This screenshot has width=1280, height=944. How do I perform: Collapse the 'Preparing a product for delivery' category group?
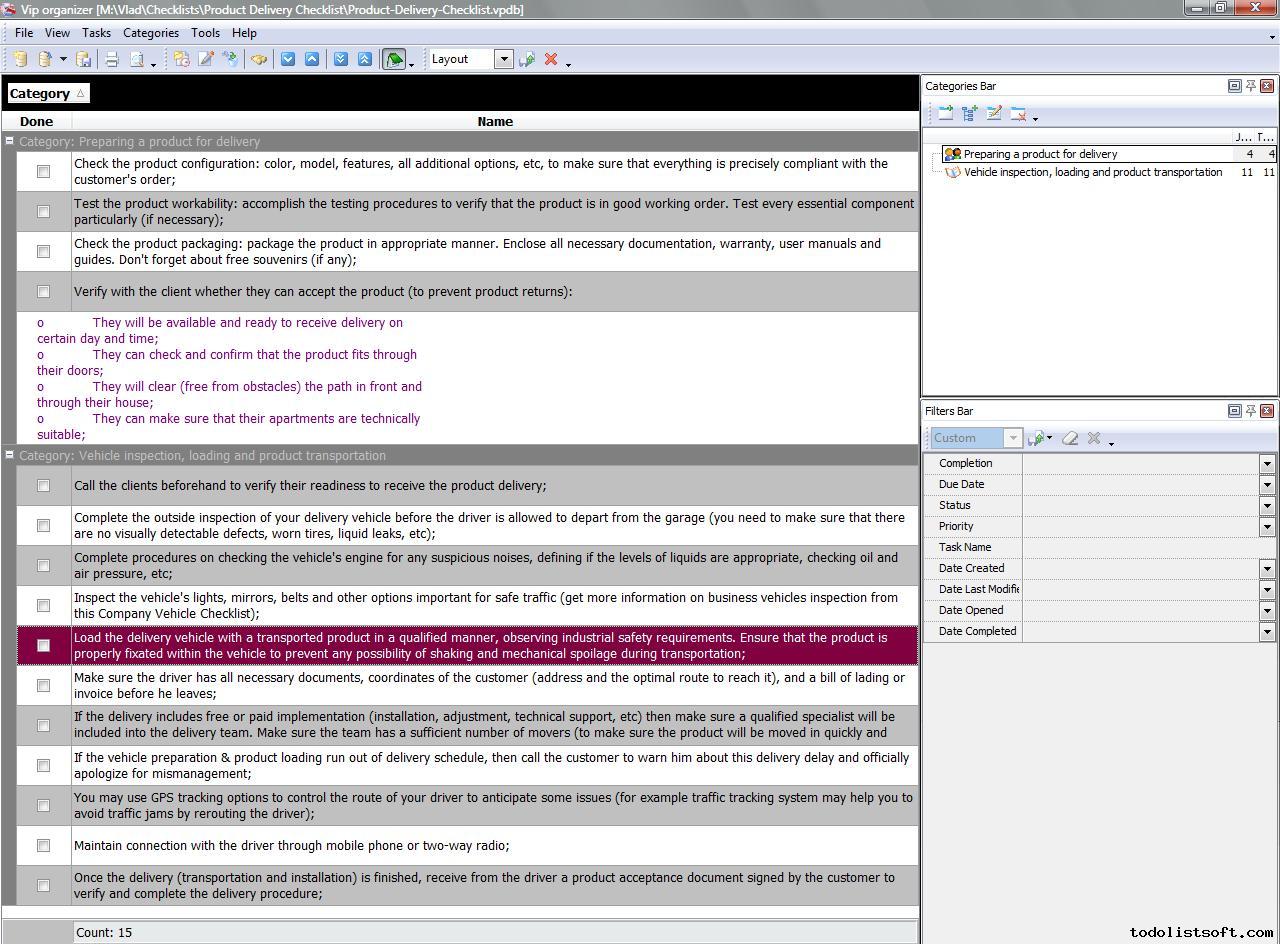tap(10, 142)
